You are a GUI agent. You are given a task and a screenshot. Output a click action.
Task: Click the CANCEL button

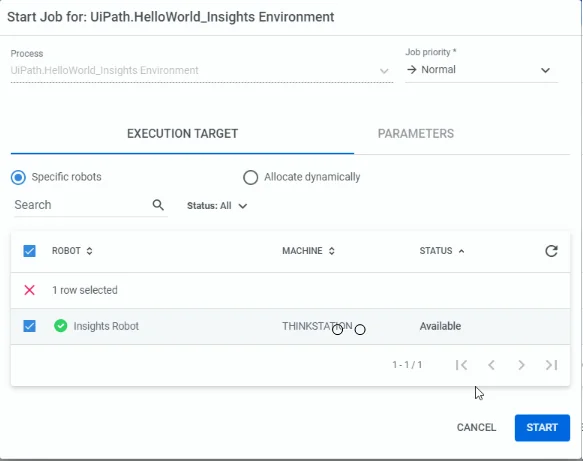click(476, 428)
